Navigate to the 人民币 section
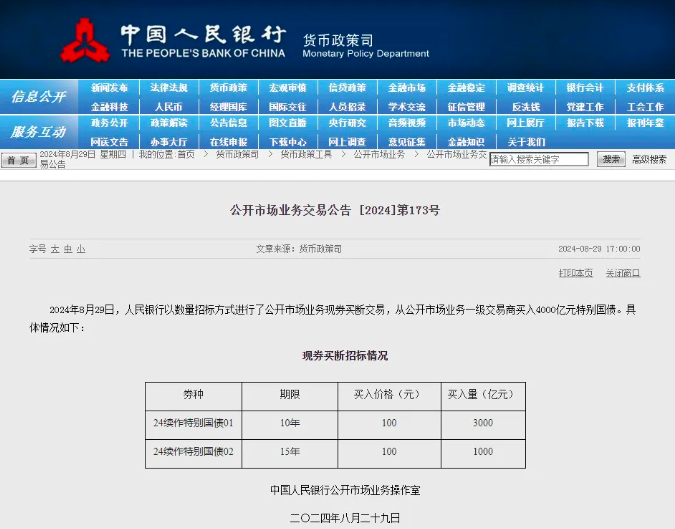Viewport: 675px width, 529px height. click(x=168, y=106)
